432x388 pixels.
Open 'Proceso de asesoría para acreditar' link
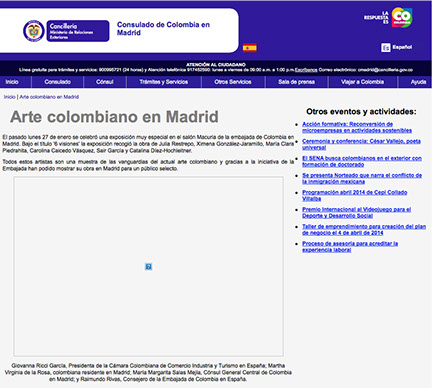[350, 247]
